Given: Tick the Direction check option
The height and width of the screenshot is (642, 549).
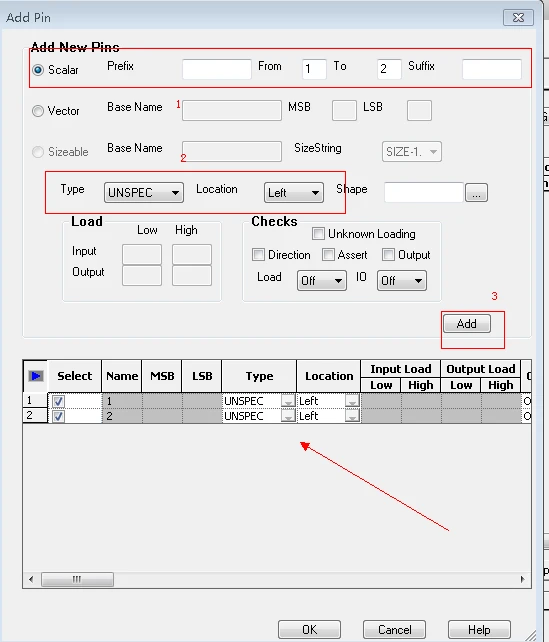Looking at the screenshot, I should 258,255.
